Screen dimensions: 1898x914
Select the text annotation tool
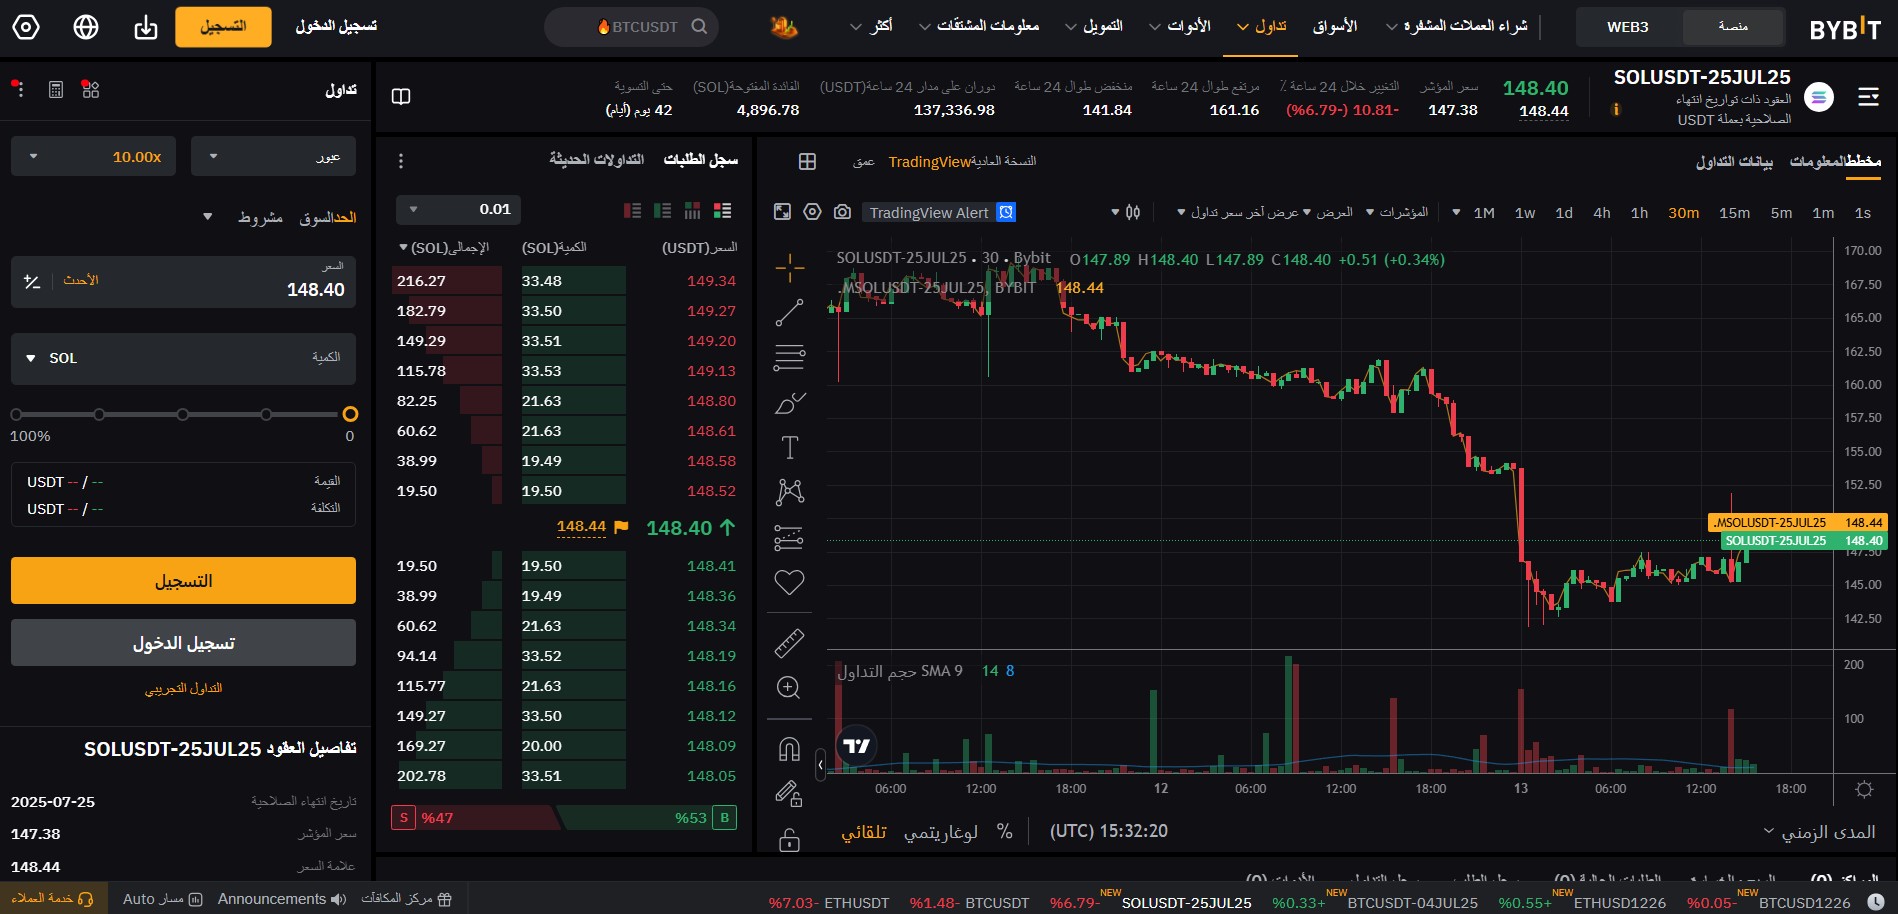[790, 447]
